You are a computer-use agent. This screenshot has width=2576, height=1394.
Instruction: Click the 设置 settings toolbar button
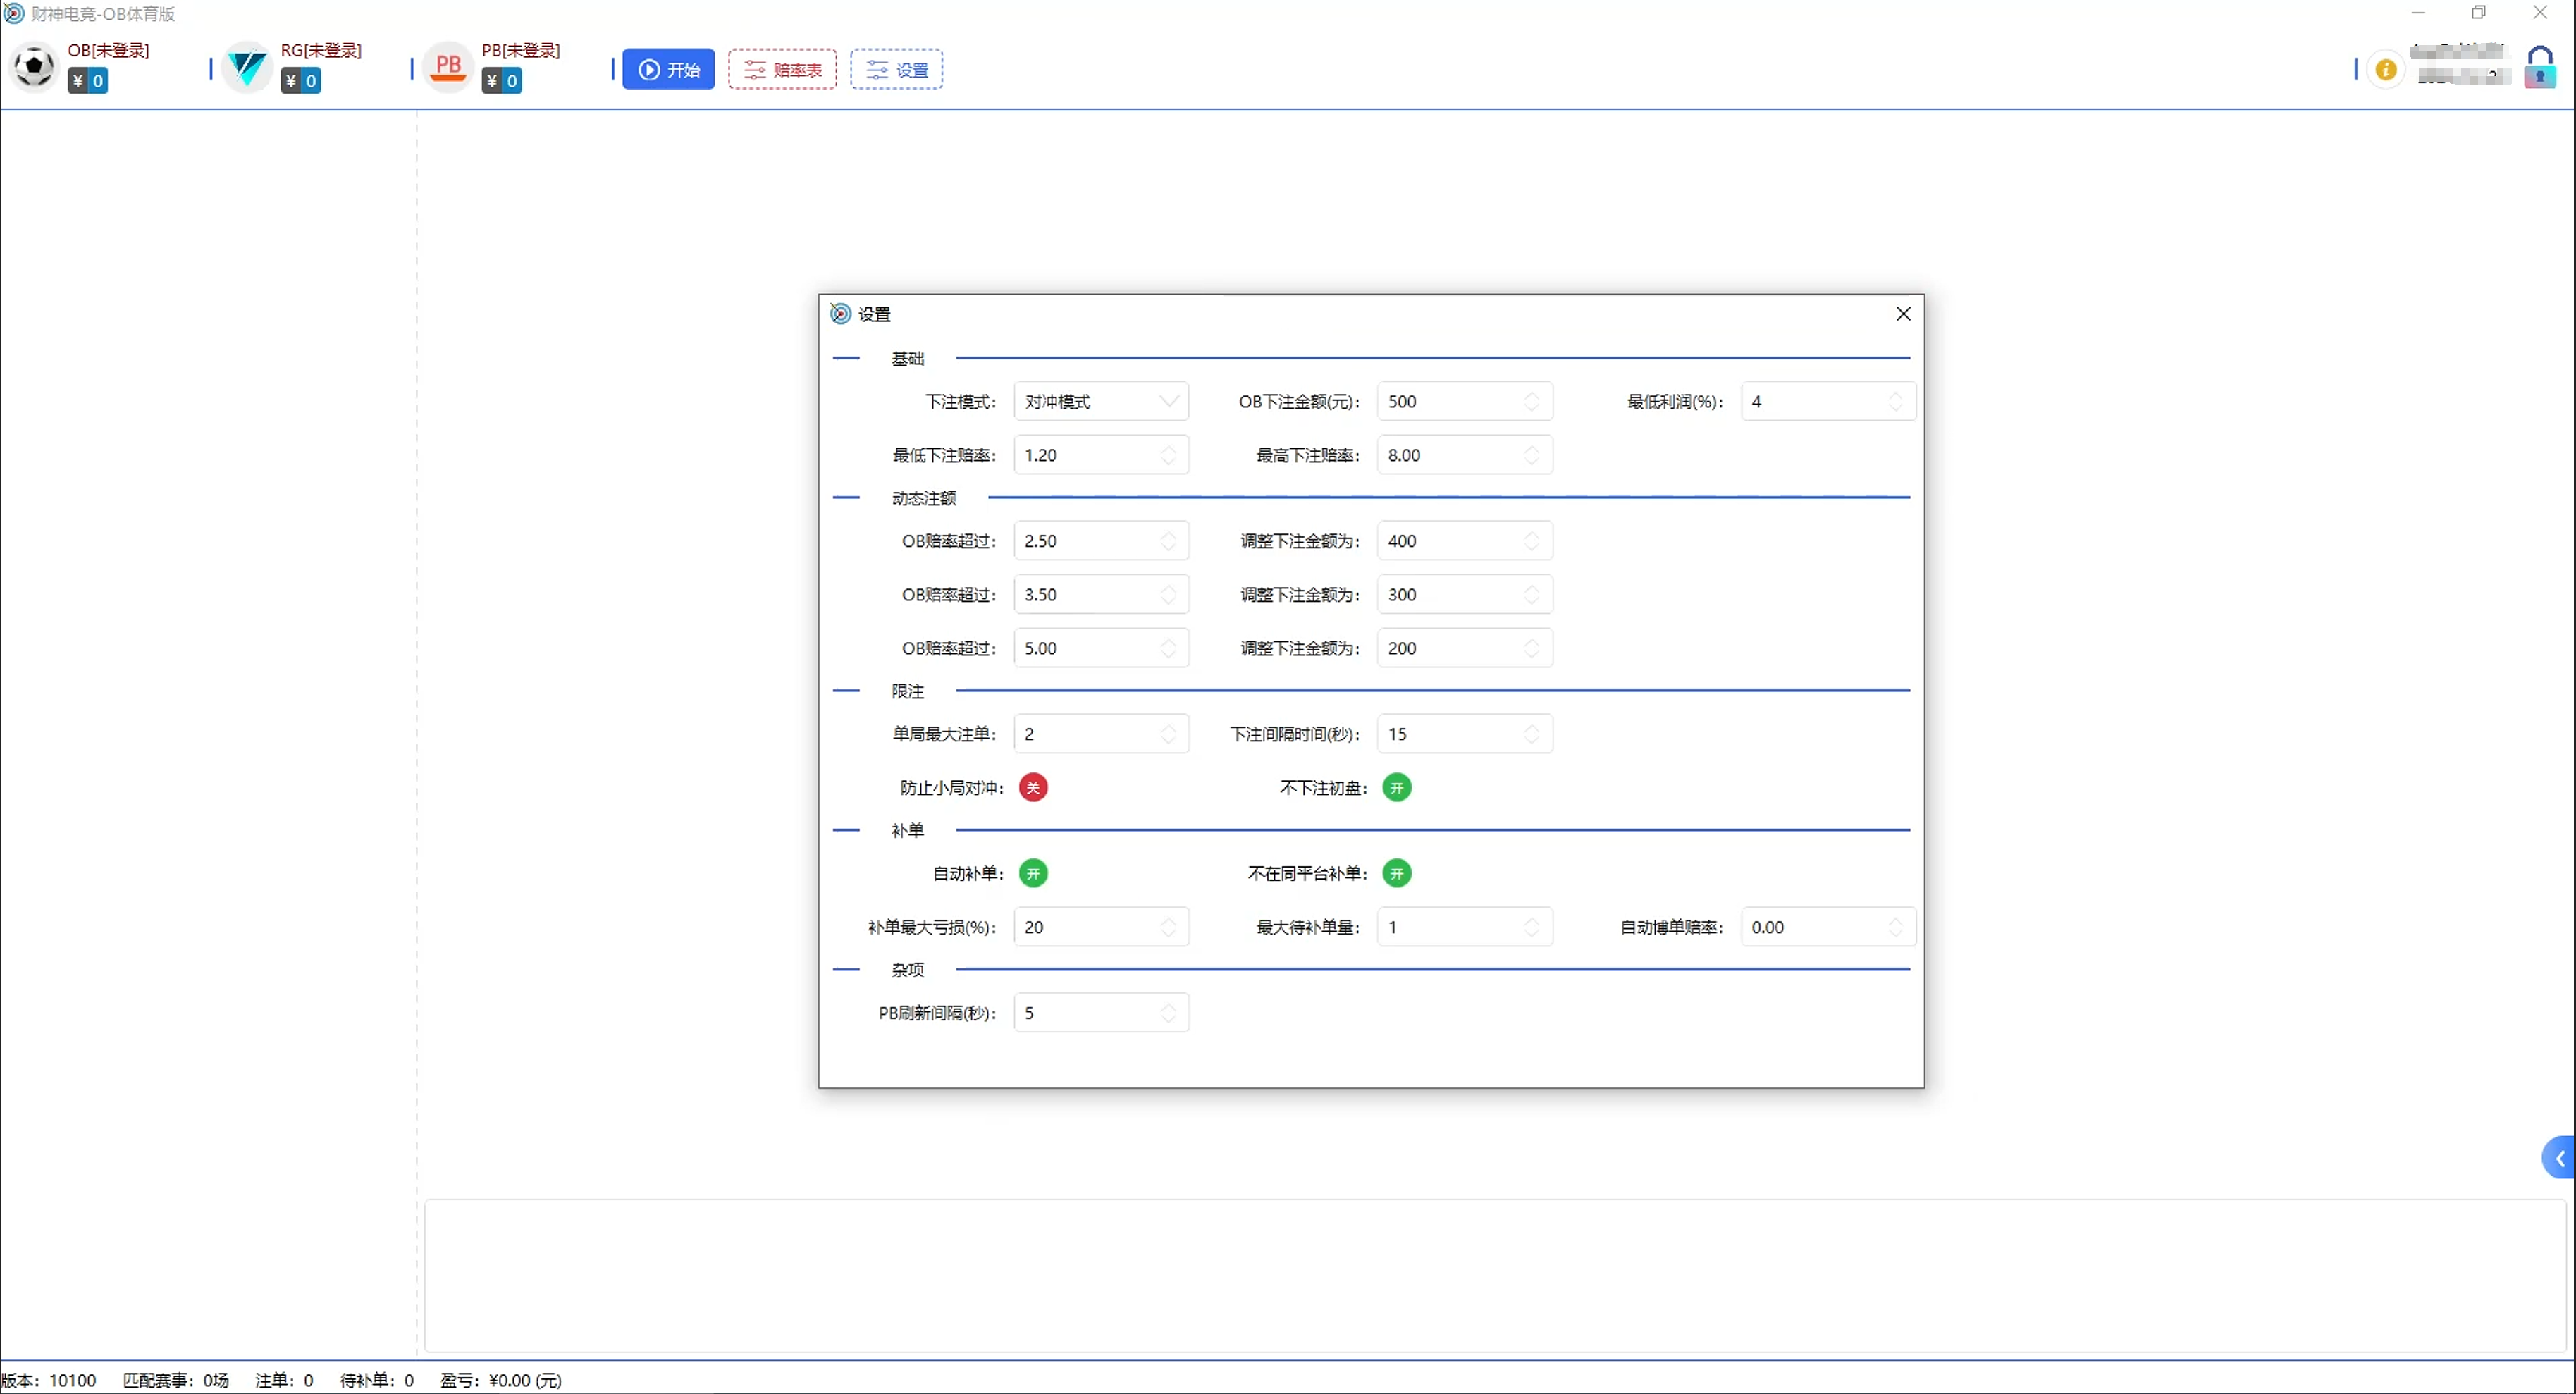click(x=896, y=70)
